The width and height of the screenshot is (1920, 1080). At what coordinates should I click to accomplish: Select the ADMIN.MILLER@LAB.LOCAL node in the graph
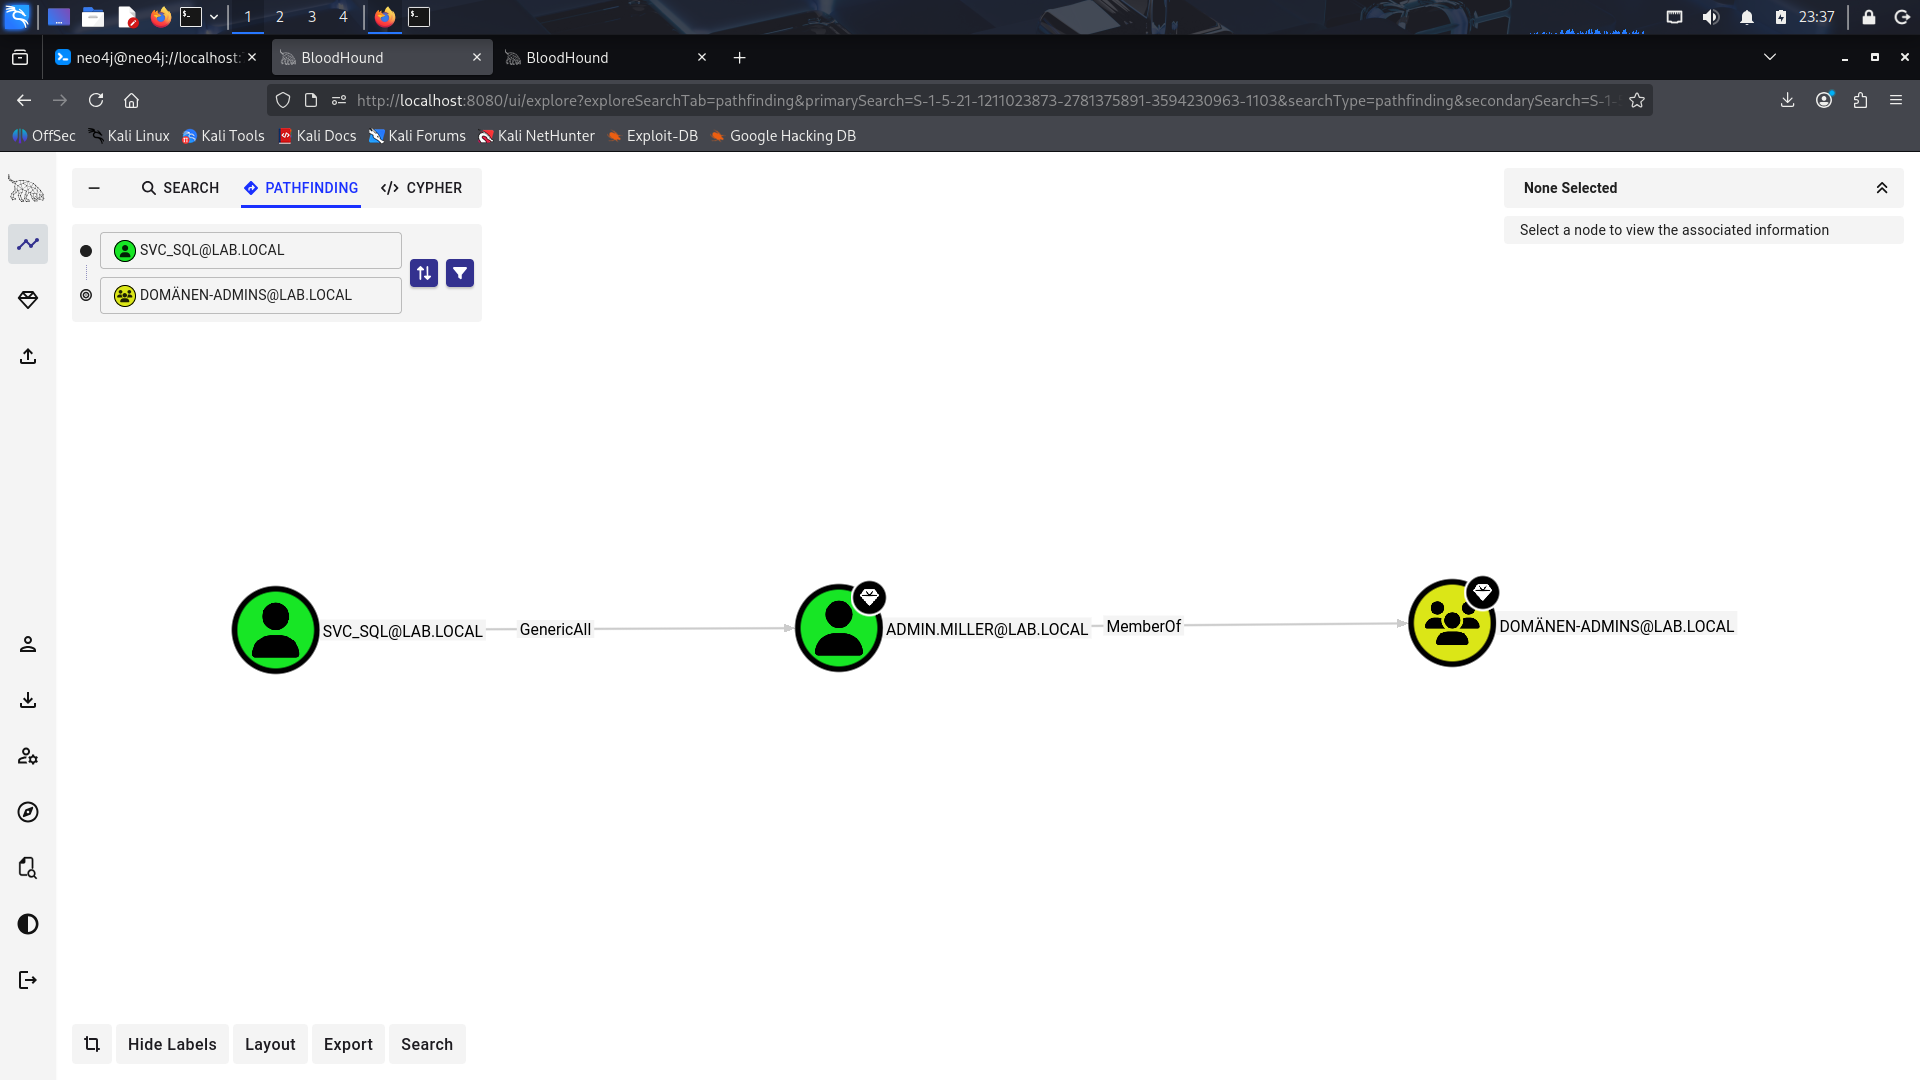pos(838,628)
